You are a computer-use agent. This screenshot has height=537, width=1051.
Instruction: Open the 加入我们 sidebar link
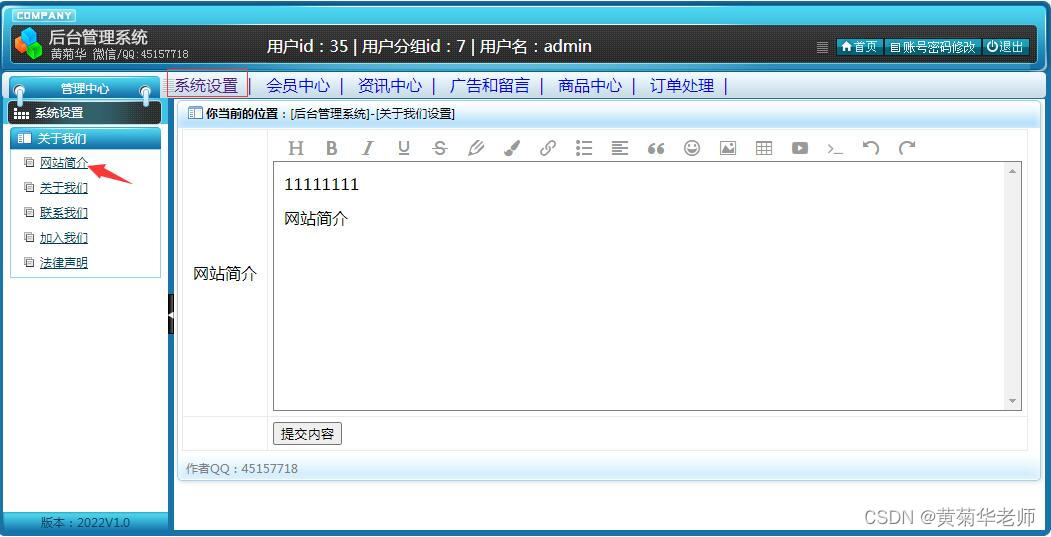[x=64, y=238]
